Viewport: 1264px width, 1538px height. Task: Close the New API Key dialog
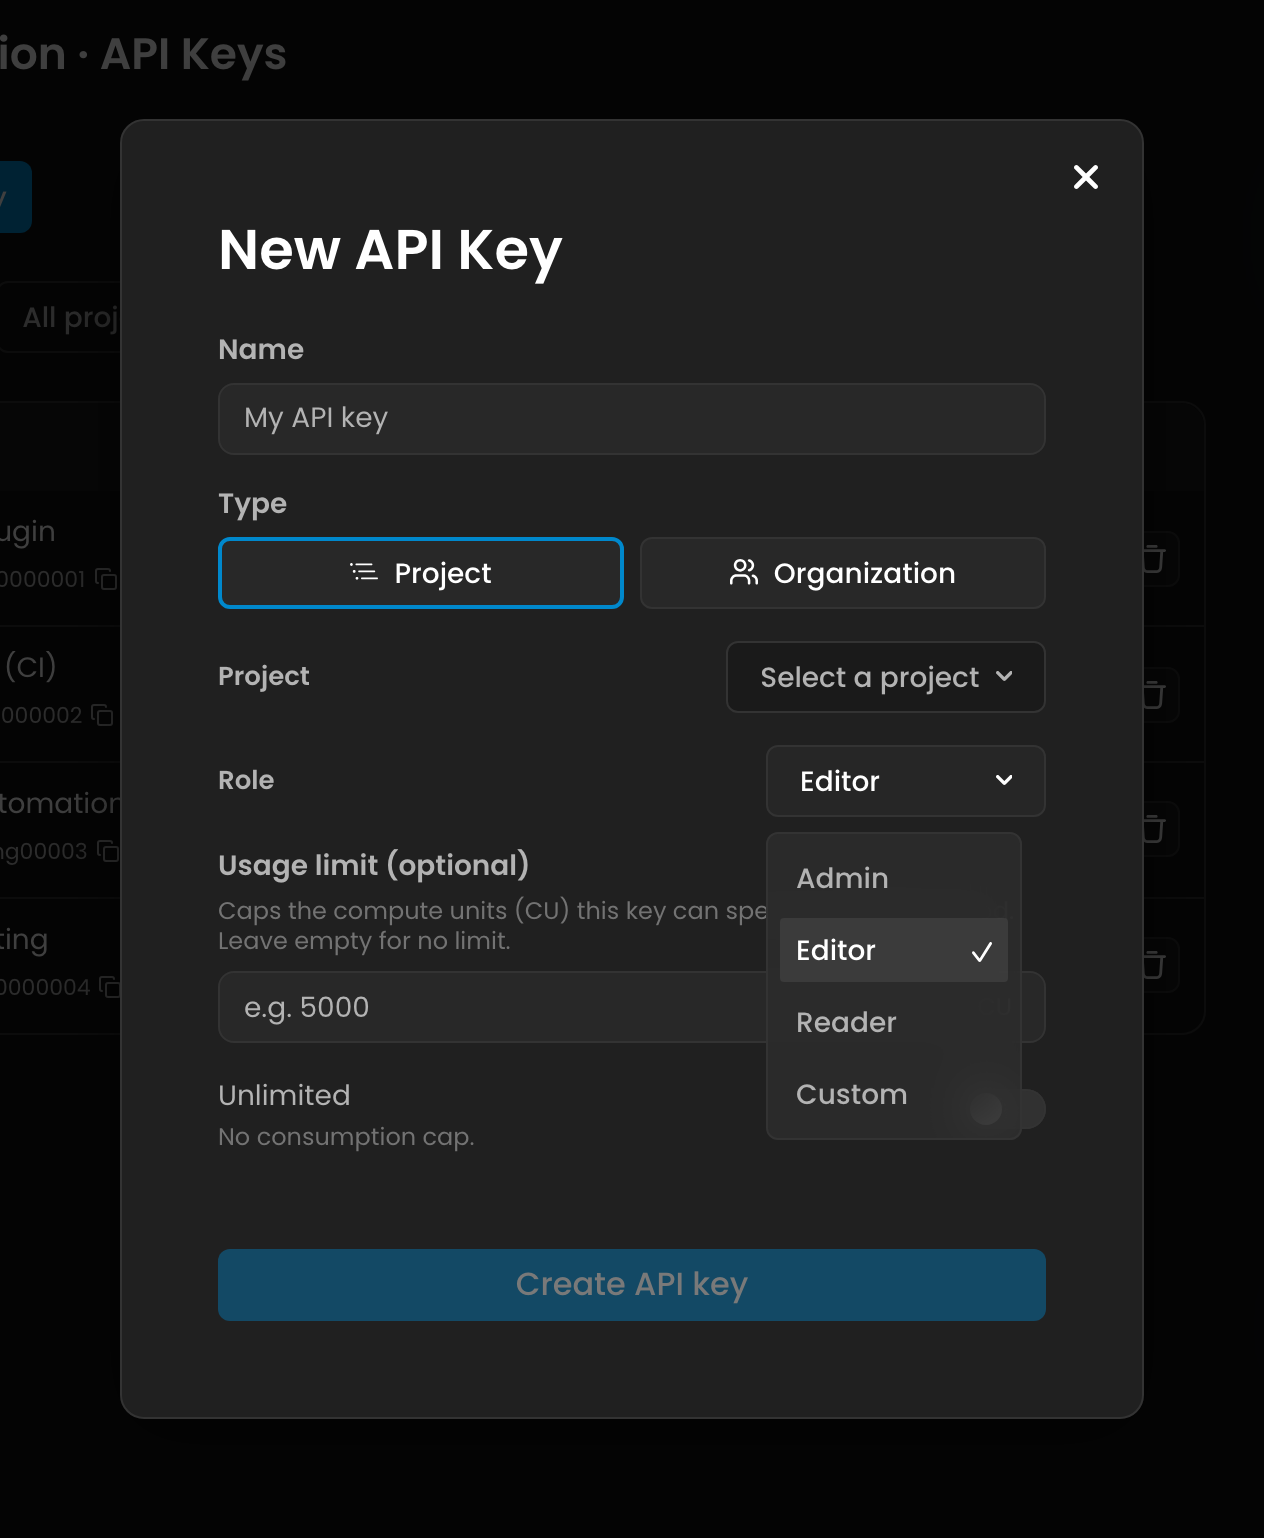point(1085,177)
